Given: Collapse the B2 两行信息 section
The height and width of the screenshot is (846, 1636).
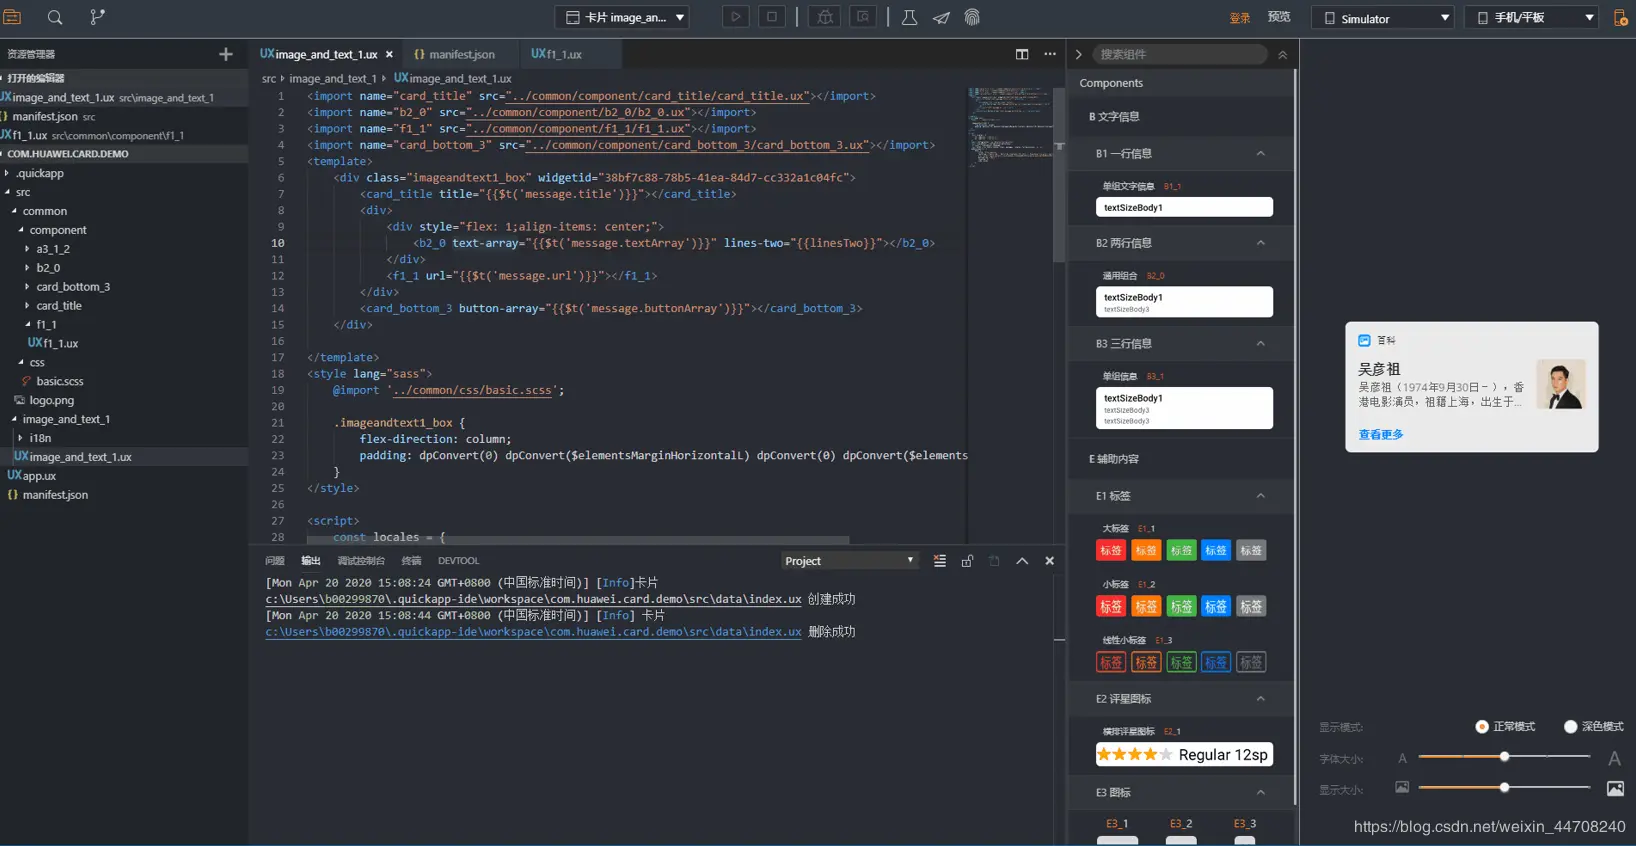Looking at the screenshot, I should [x=1260, y=243].
